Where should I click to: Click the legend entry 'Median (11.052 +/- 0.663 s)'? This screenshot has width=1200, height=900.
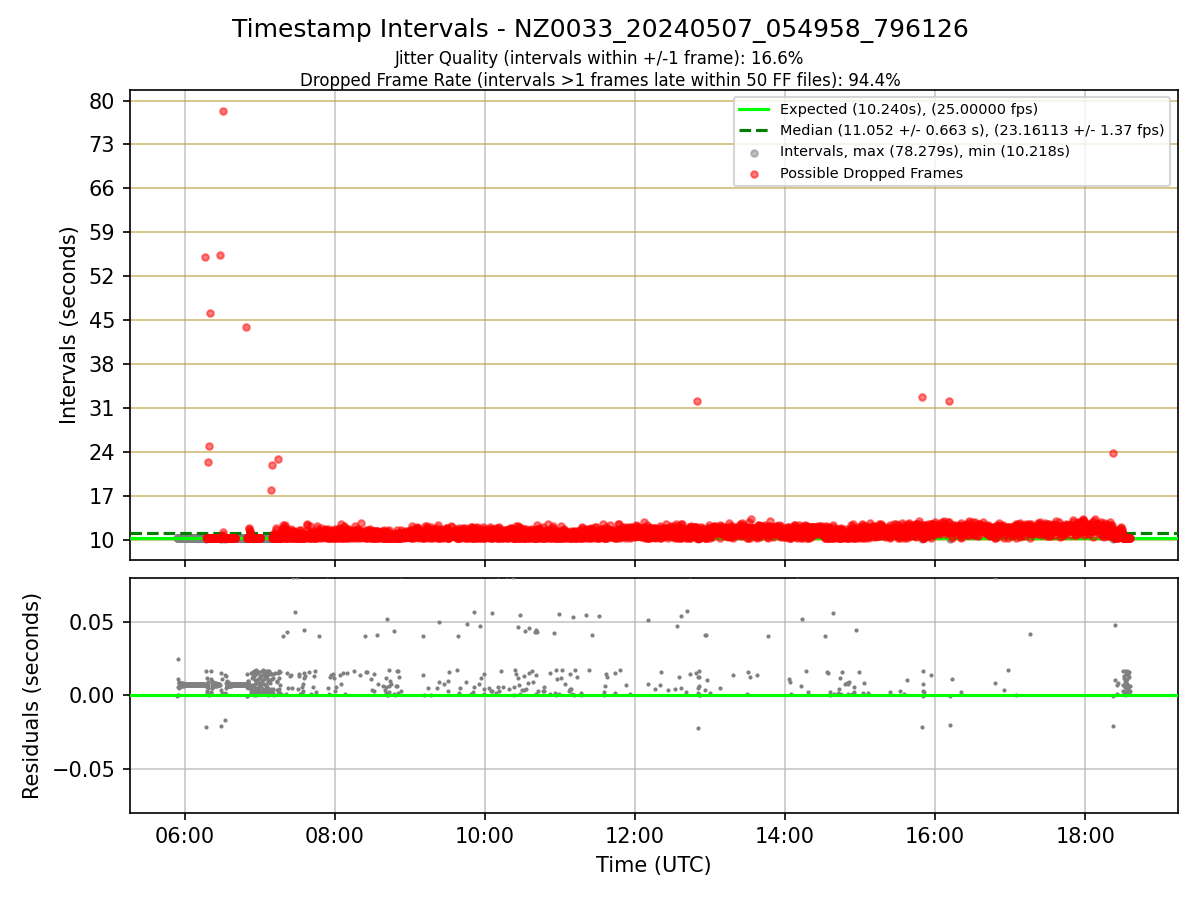[972, 130]
